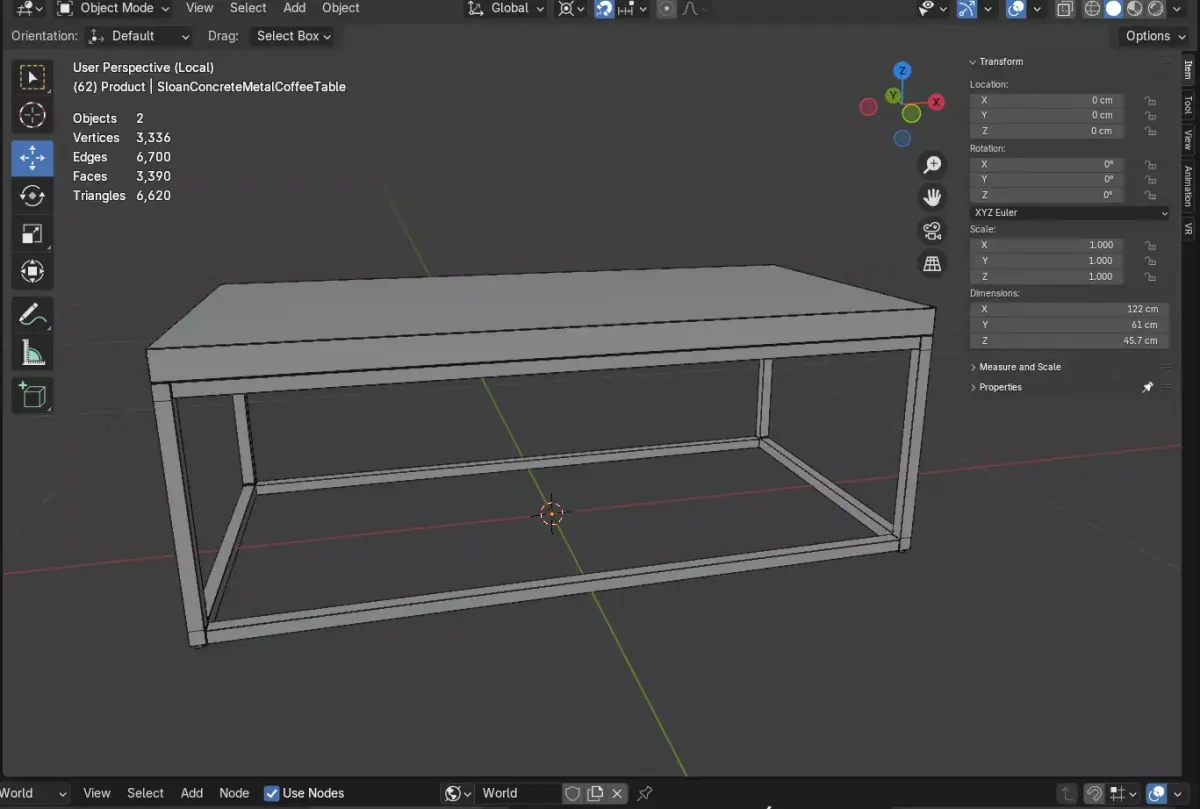Open Orientation Default dropdown
This screenshot has height=809, width=1200.
tap(139, 36)
